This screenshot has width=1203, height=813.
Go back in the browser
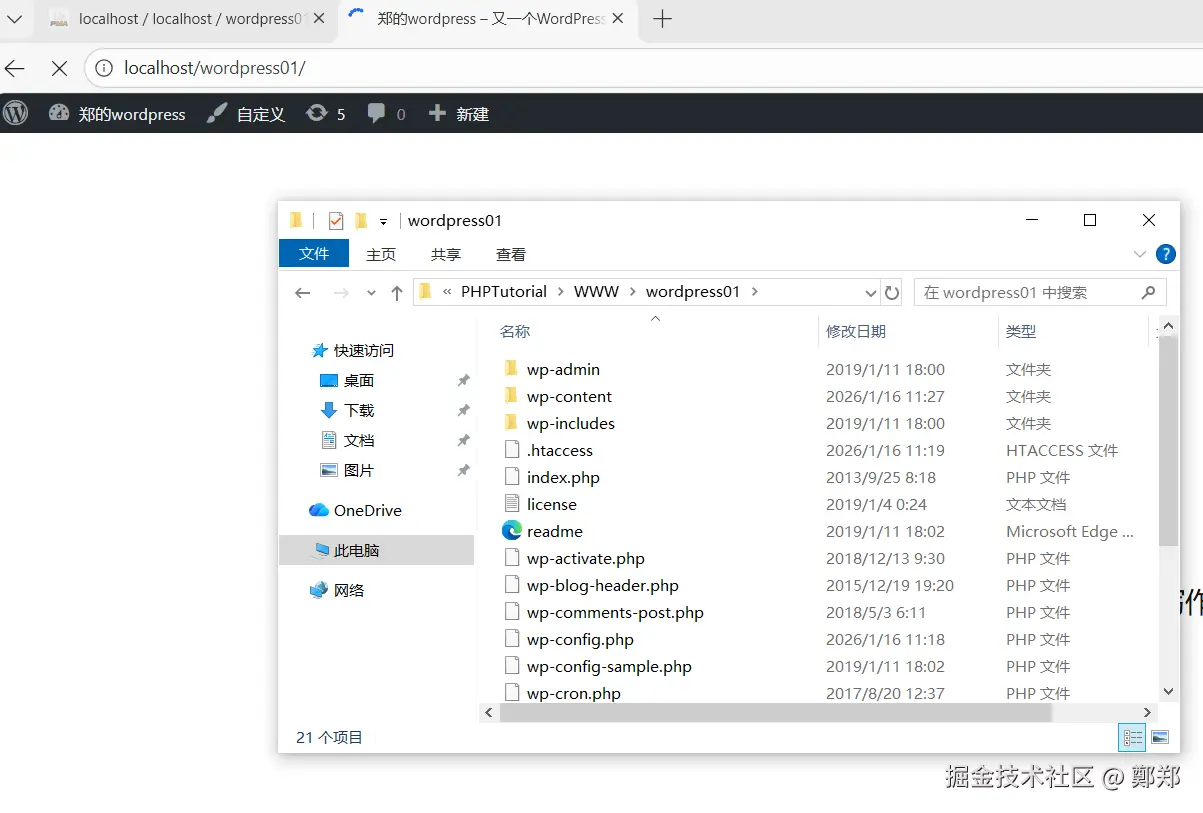(14, 68)
